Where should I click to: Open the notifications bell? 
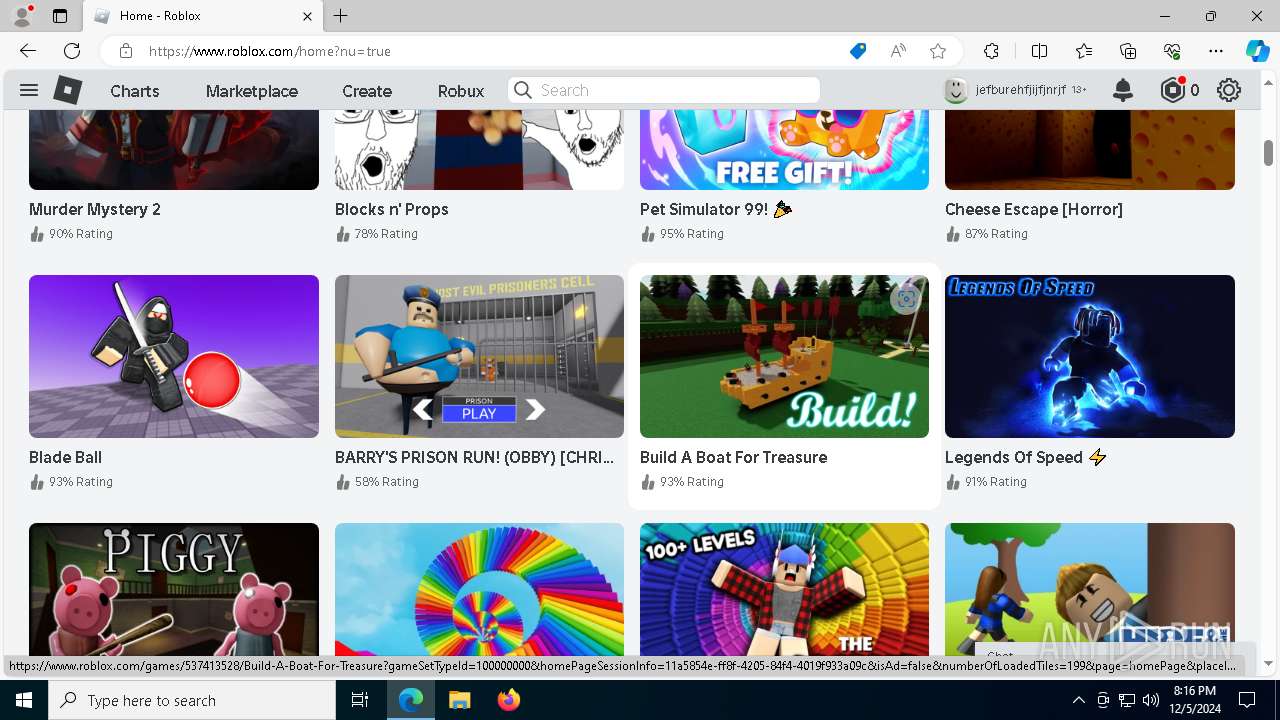1123,90
